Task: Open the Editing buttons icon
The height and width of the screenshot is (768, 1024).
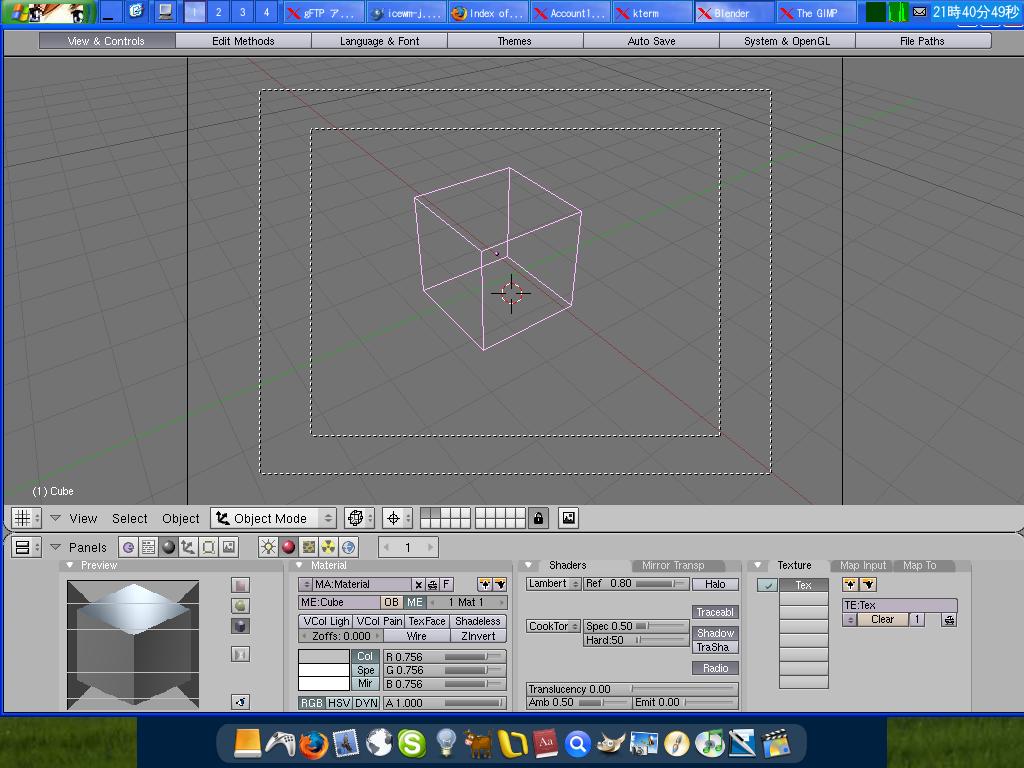Action: pyautogui.click(x=206, y=547)
